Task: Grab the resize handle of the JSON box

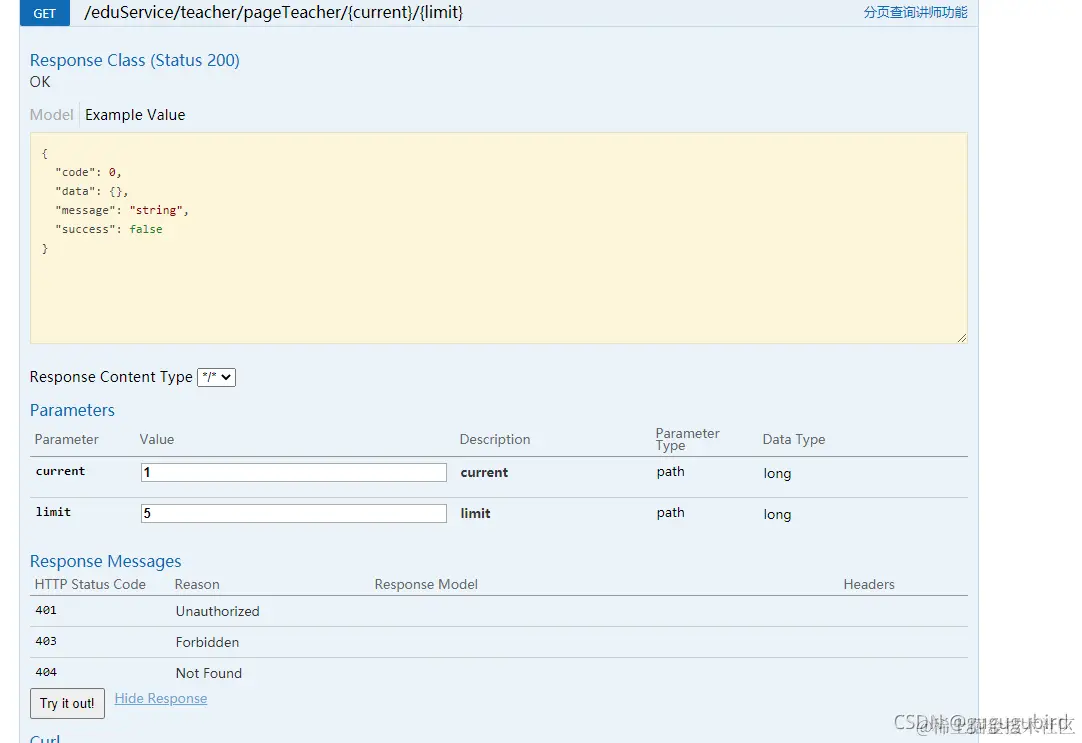Action: (962, 338)
